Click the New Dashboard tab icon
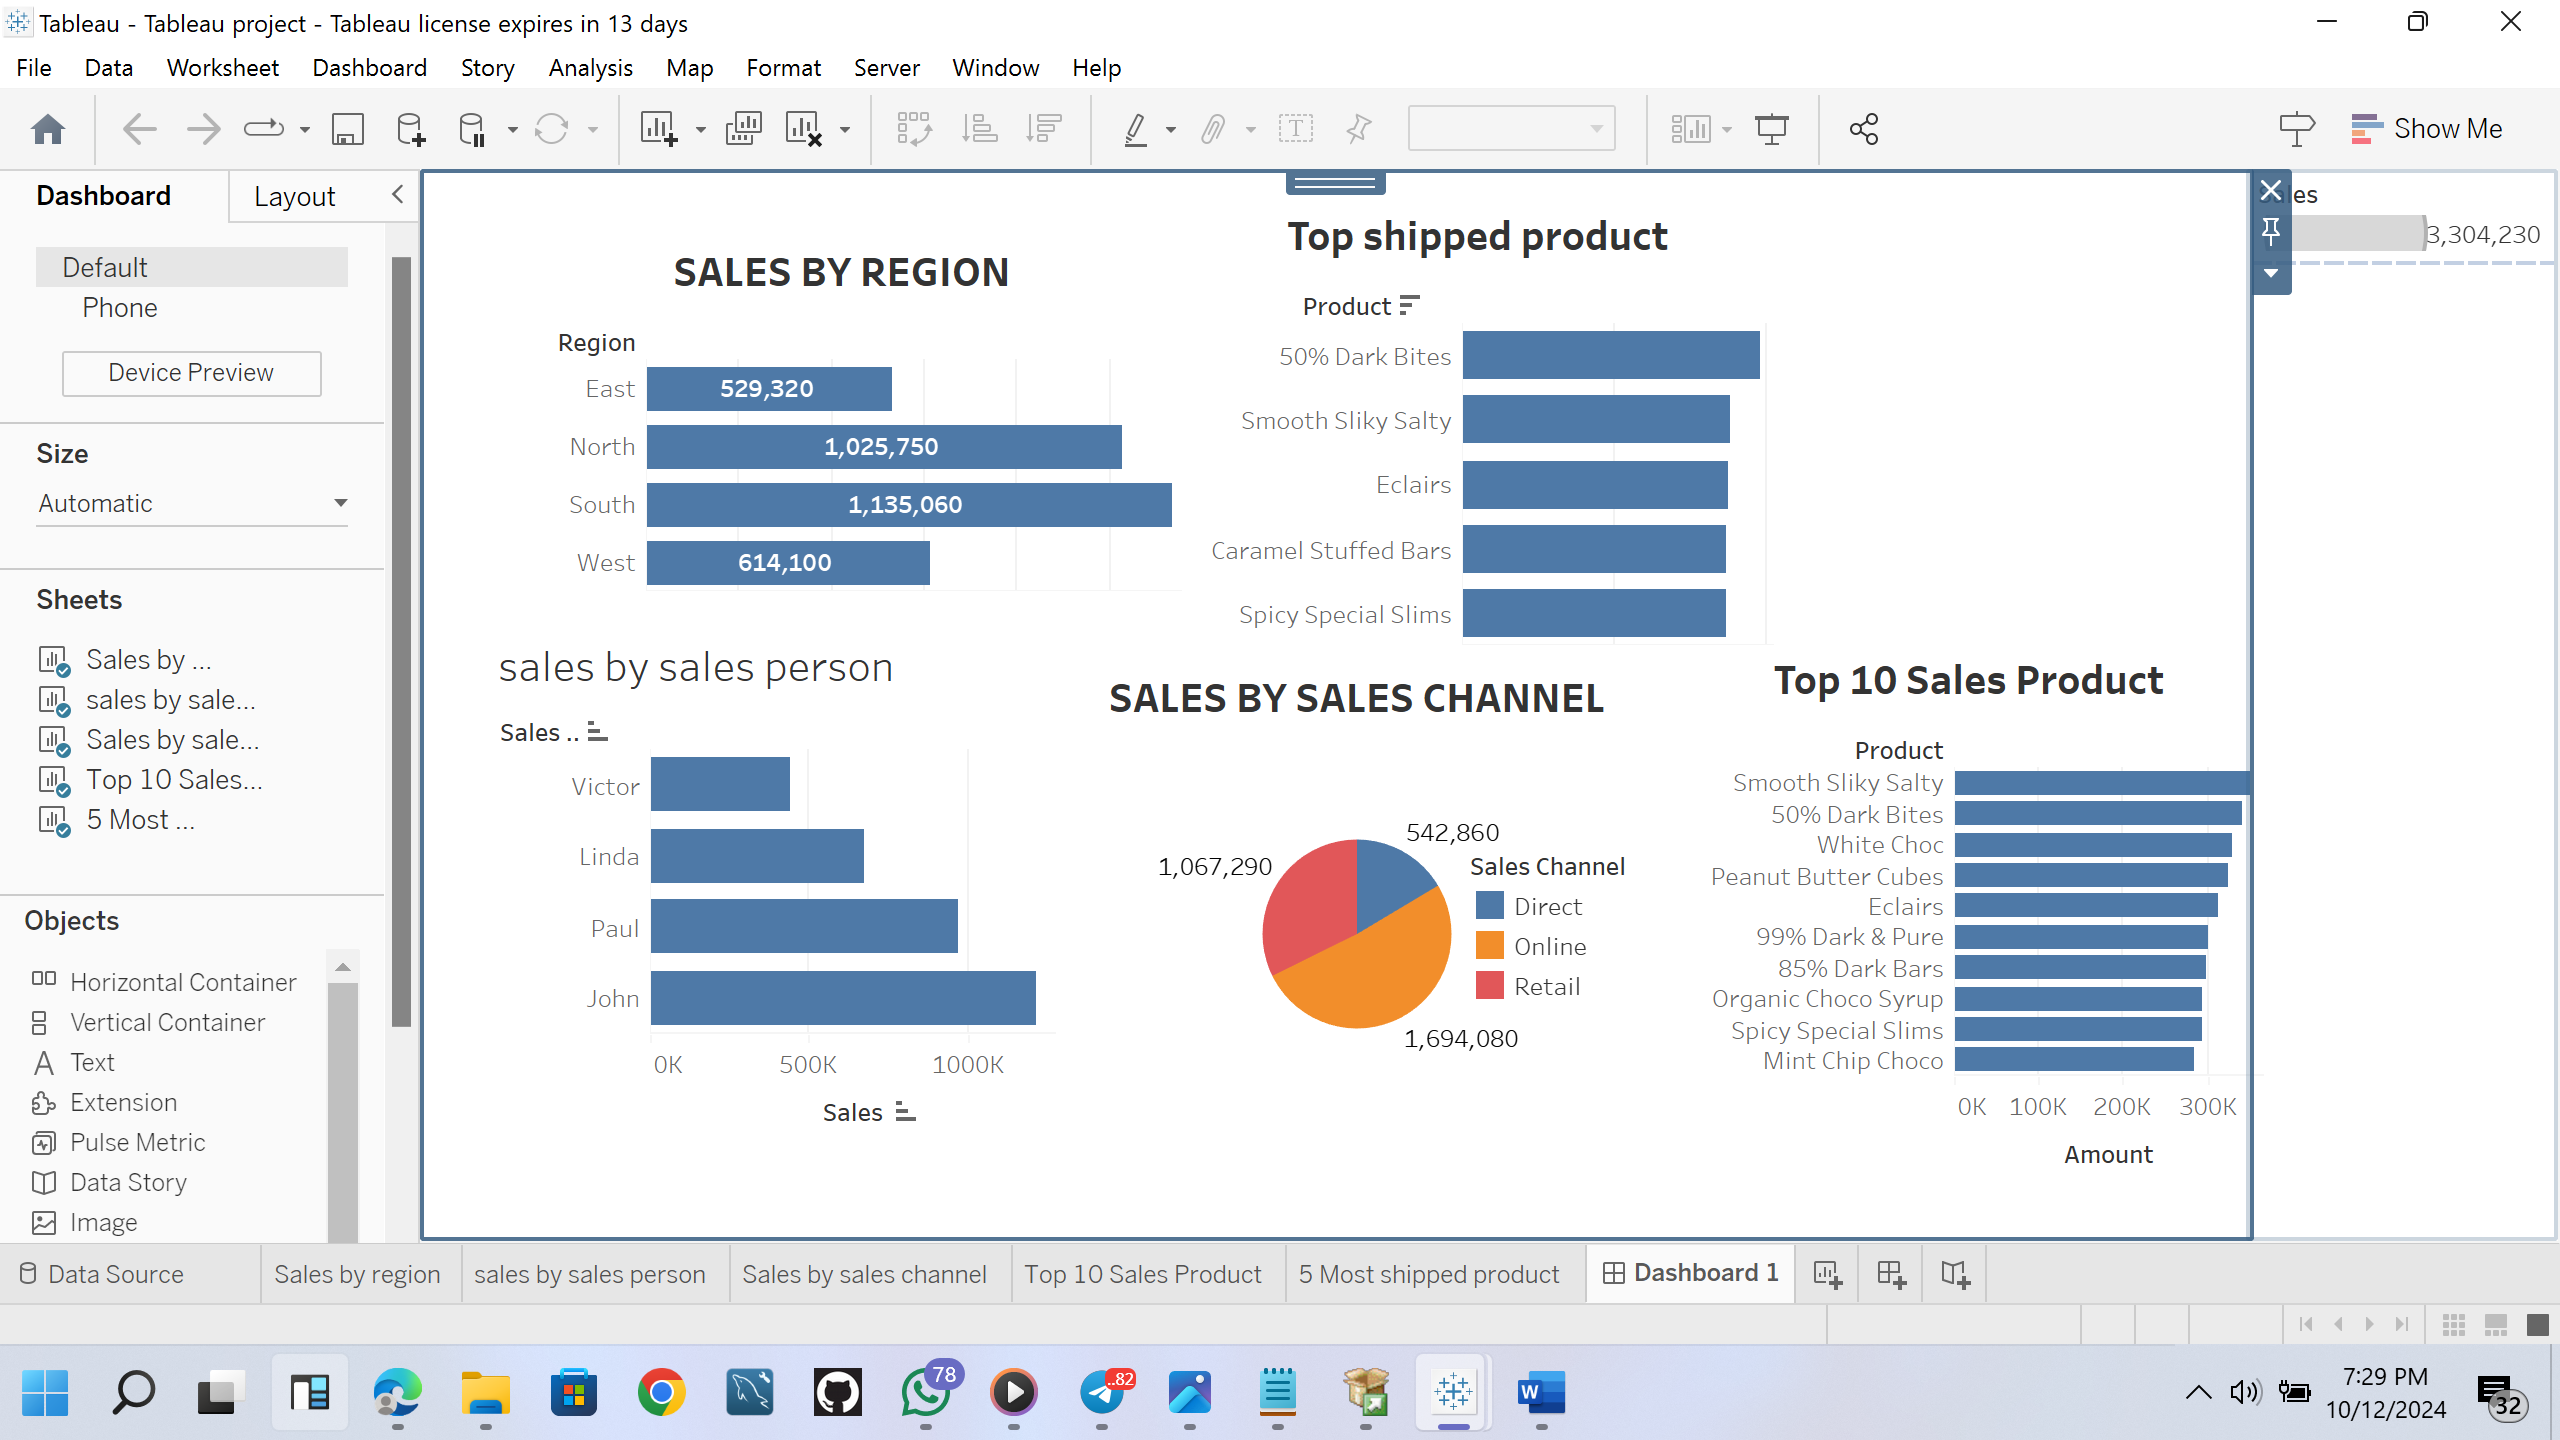2560x1440 pixels. [1891, 1274]
